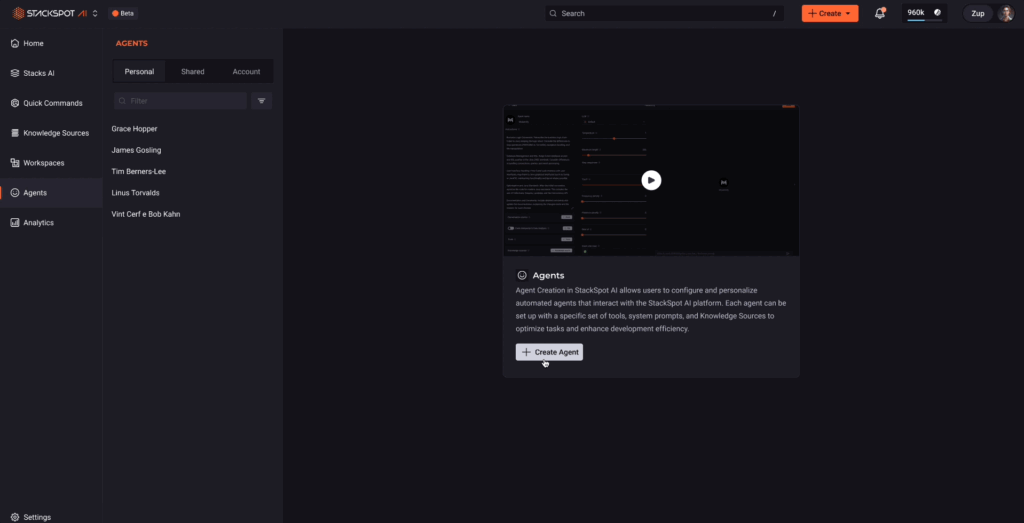Open Workspaces section

(x=51, y=163)
